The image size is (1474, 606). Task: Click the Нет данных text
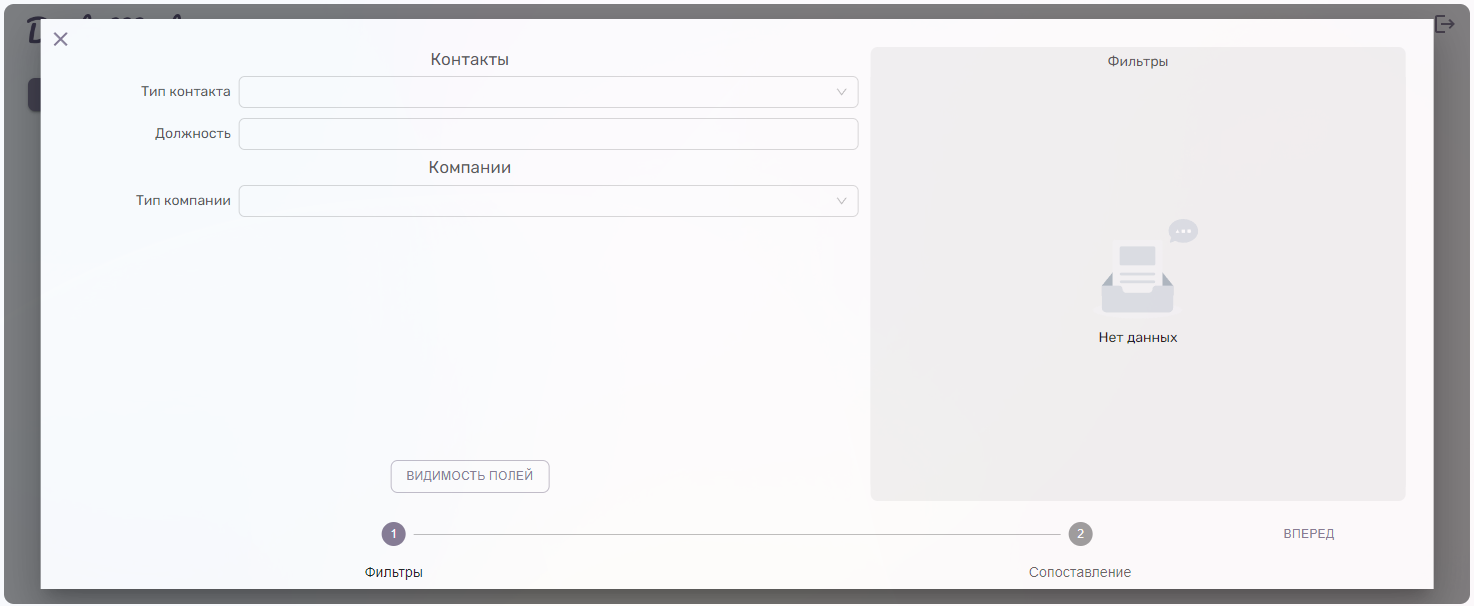1138,338
